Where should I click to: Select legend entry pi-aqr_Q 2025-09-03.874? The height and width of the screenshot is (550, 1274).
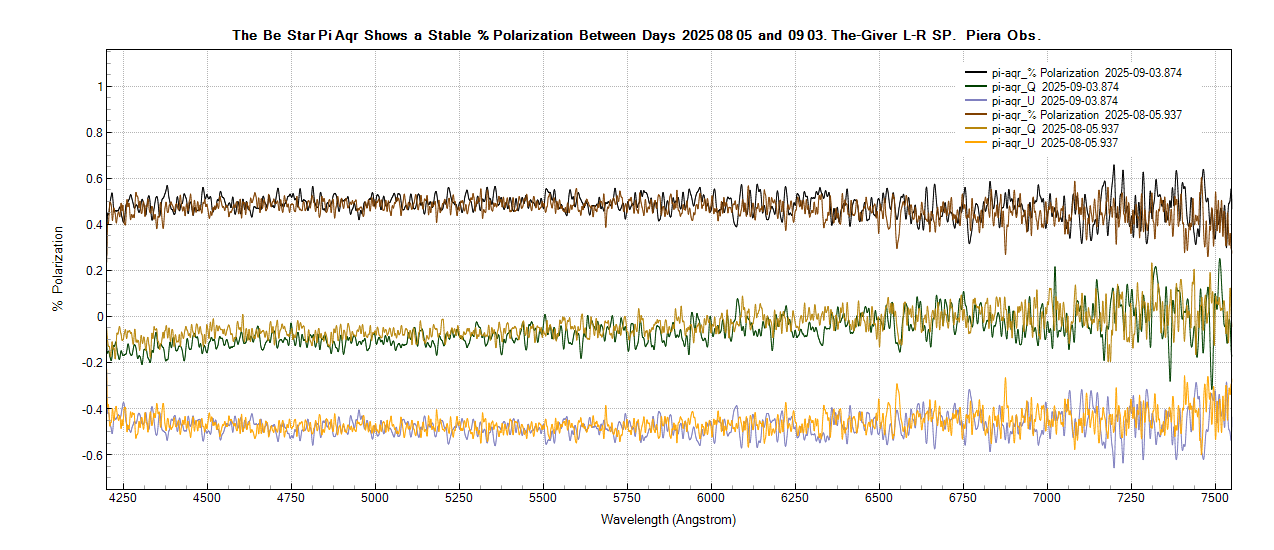click(x=1054, y=87)
